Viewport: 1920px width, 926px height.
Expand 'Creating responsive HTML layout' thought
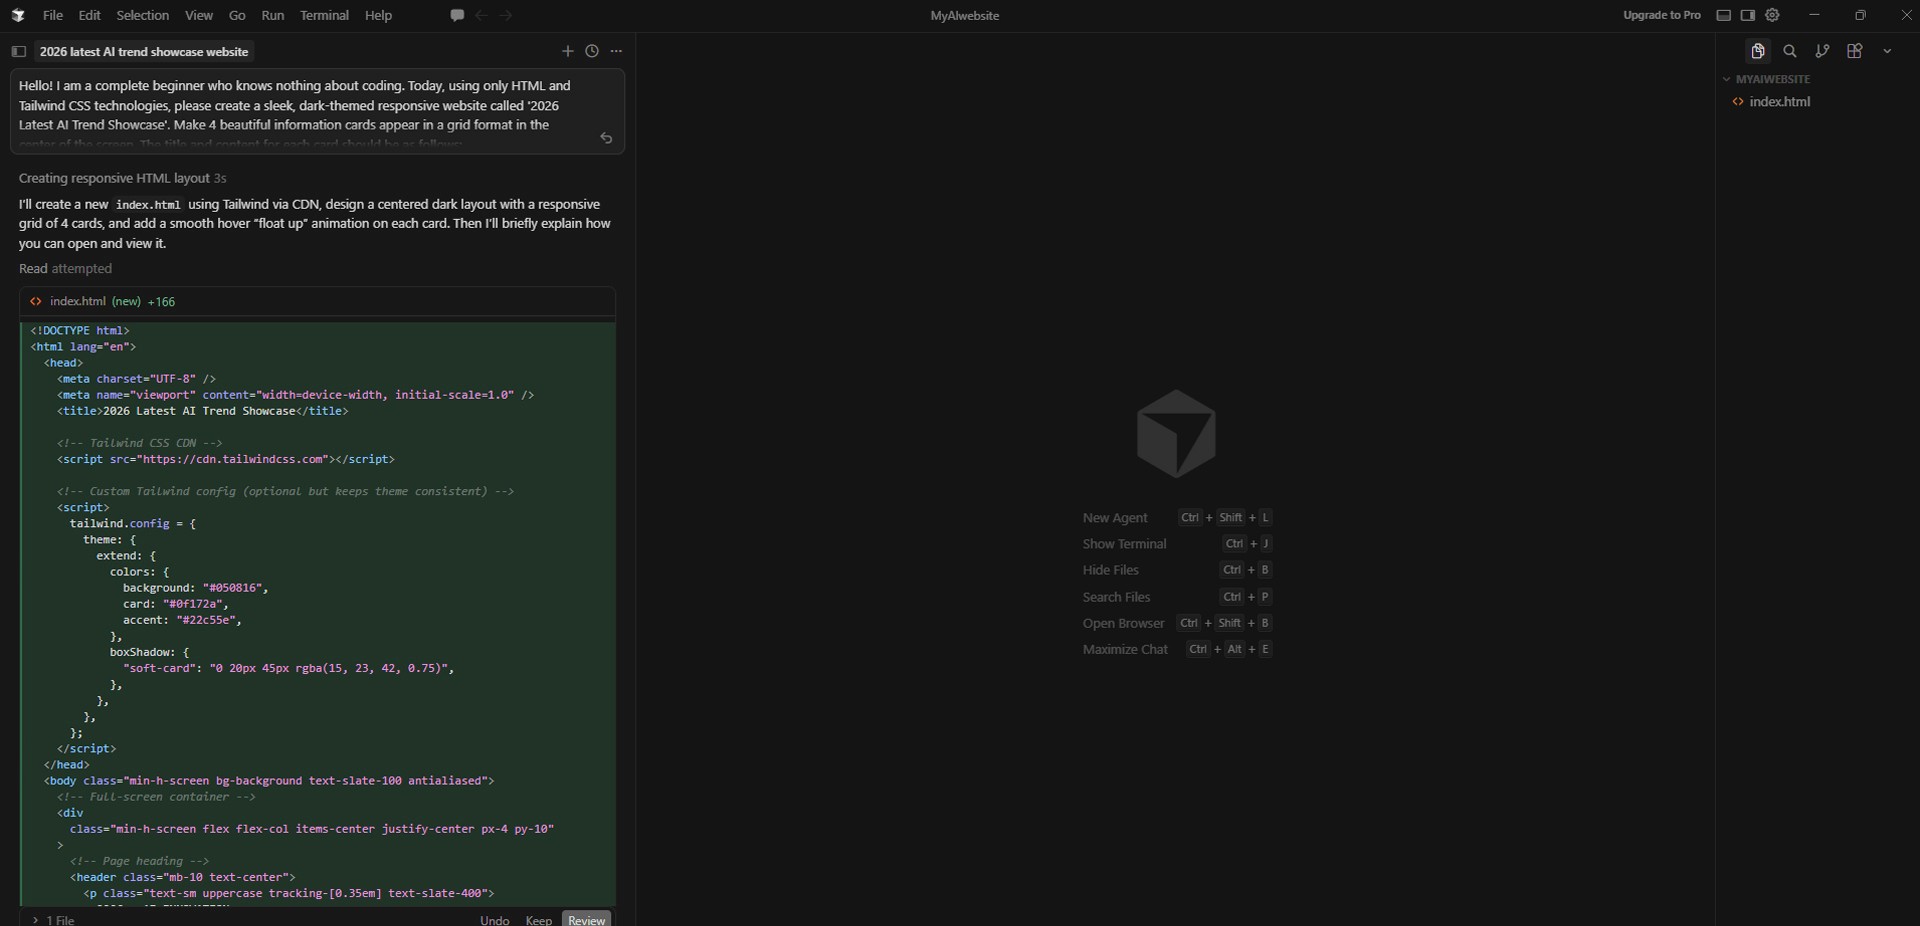[122, 178]
